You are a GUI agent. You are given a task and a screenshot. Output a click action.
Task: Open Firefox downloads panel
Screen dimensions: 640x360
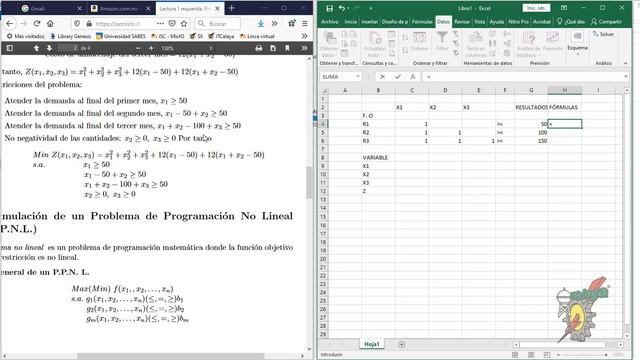[261, 24]
